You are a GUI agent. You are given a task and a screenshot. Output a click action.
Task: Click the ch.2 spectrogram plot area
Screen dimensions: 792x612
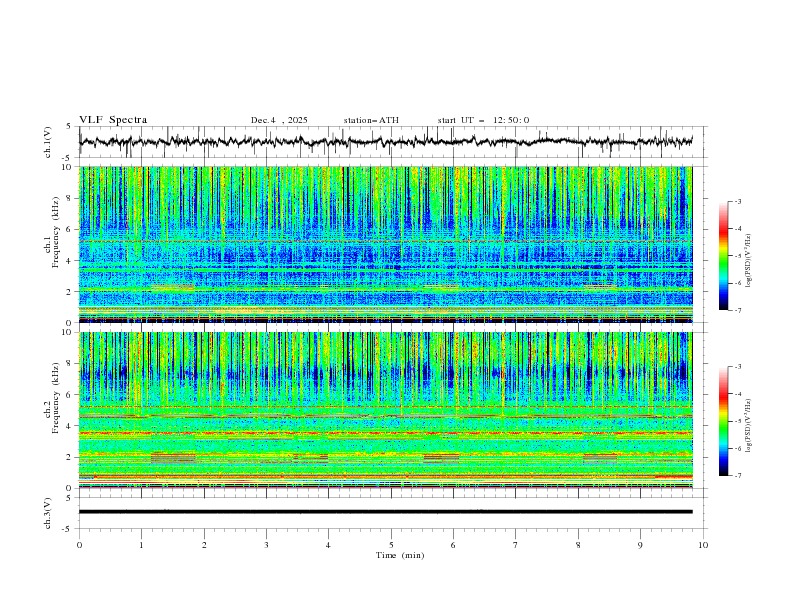pyautogui.click(x=386, y=410)
